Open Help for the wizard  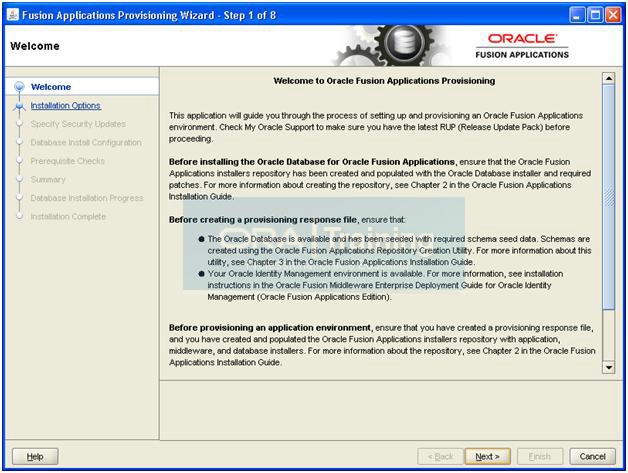35,456
